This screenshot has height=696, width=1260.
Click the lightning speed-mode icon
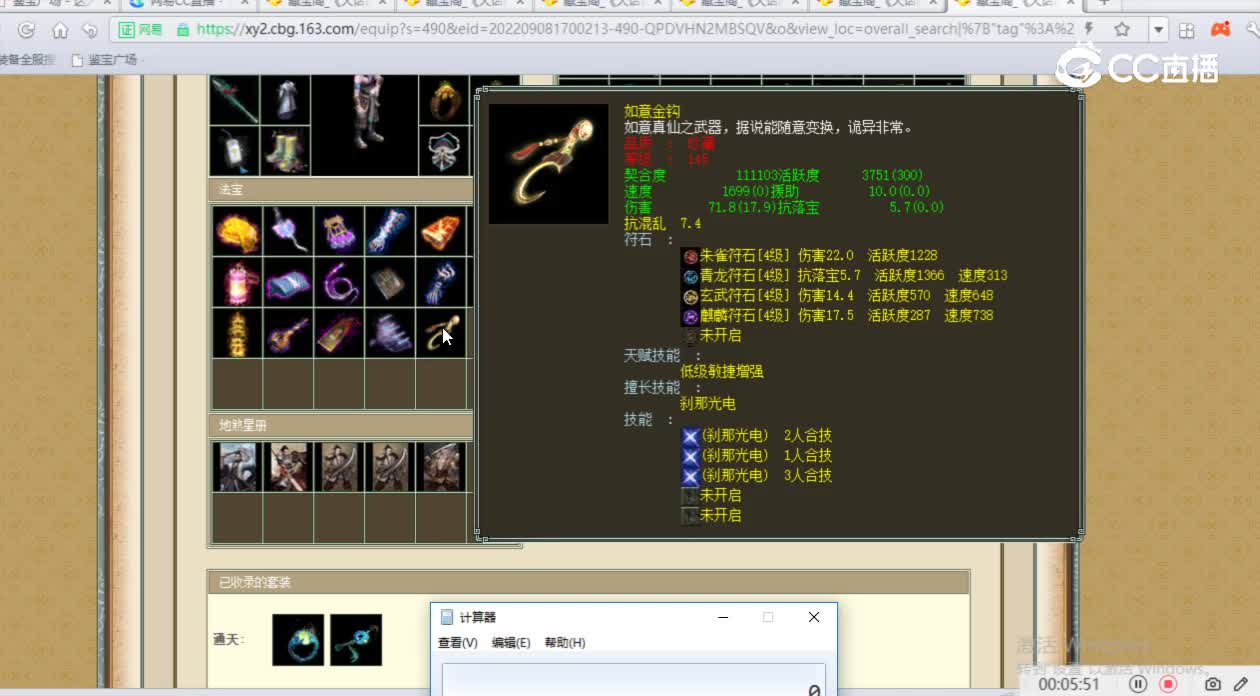click(1089, 29)
